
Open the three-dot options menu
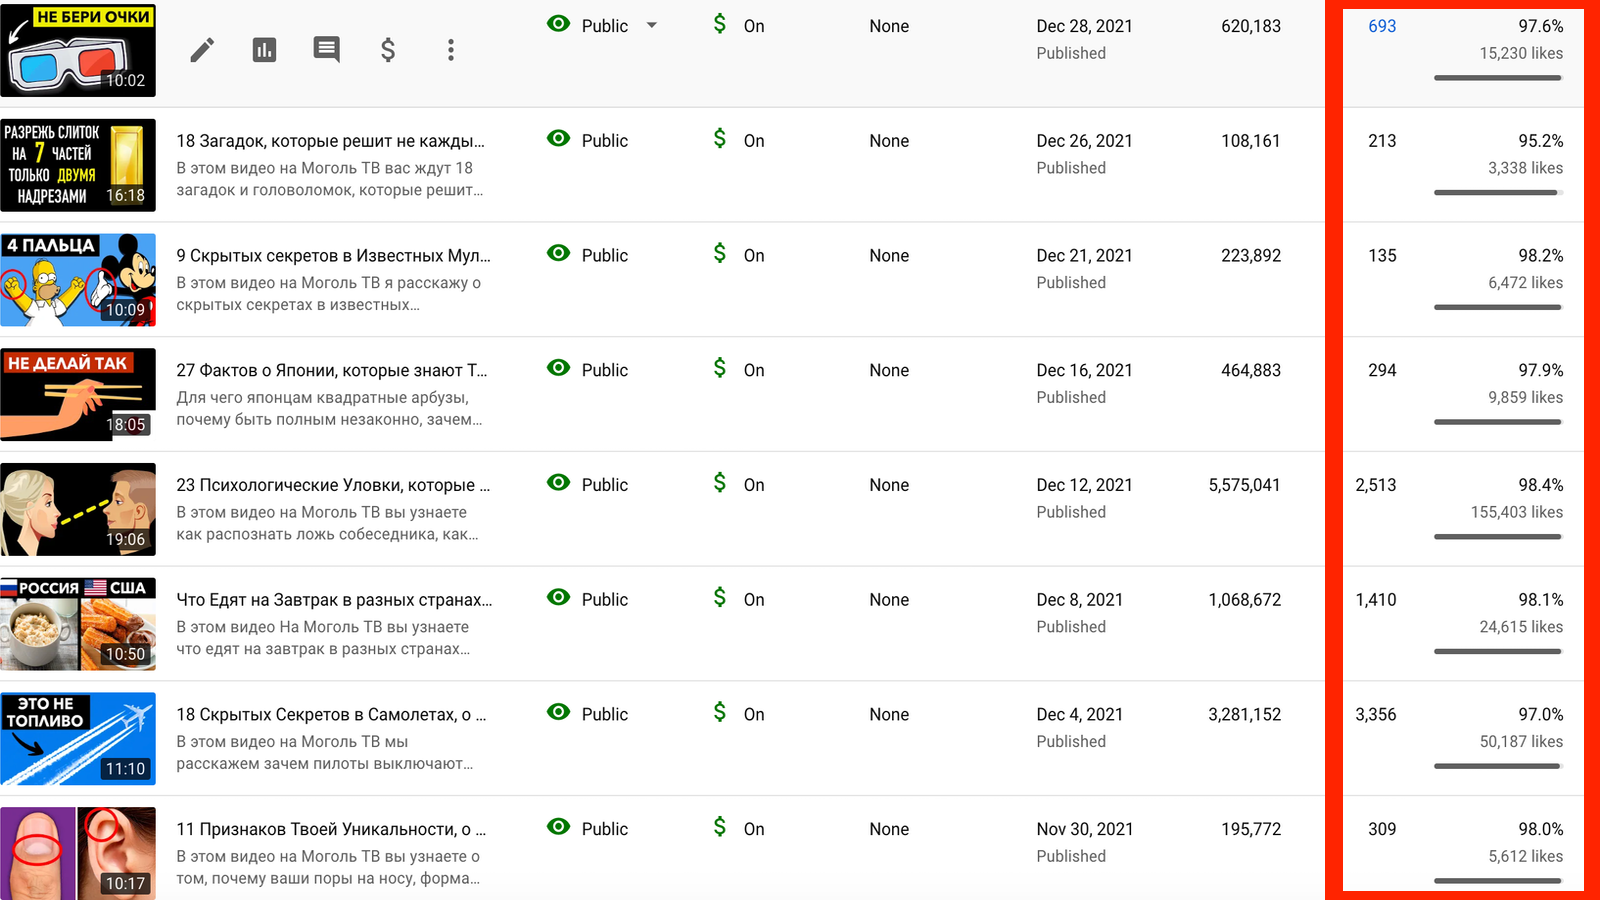coord(451,50)
